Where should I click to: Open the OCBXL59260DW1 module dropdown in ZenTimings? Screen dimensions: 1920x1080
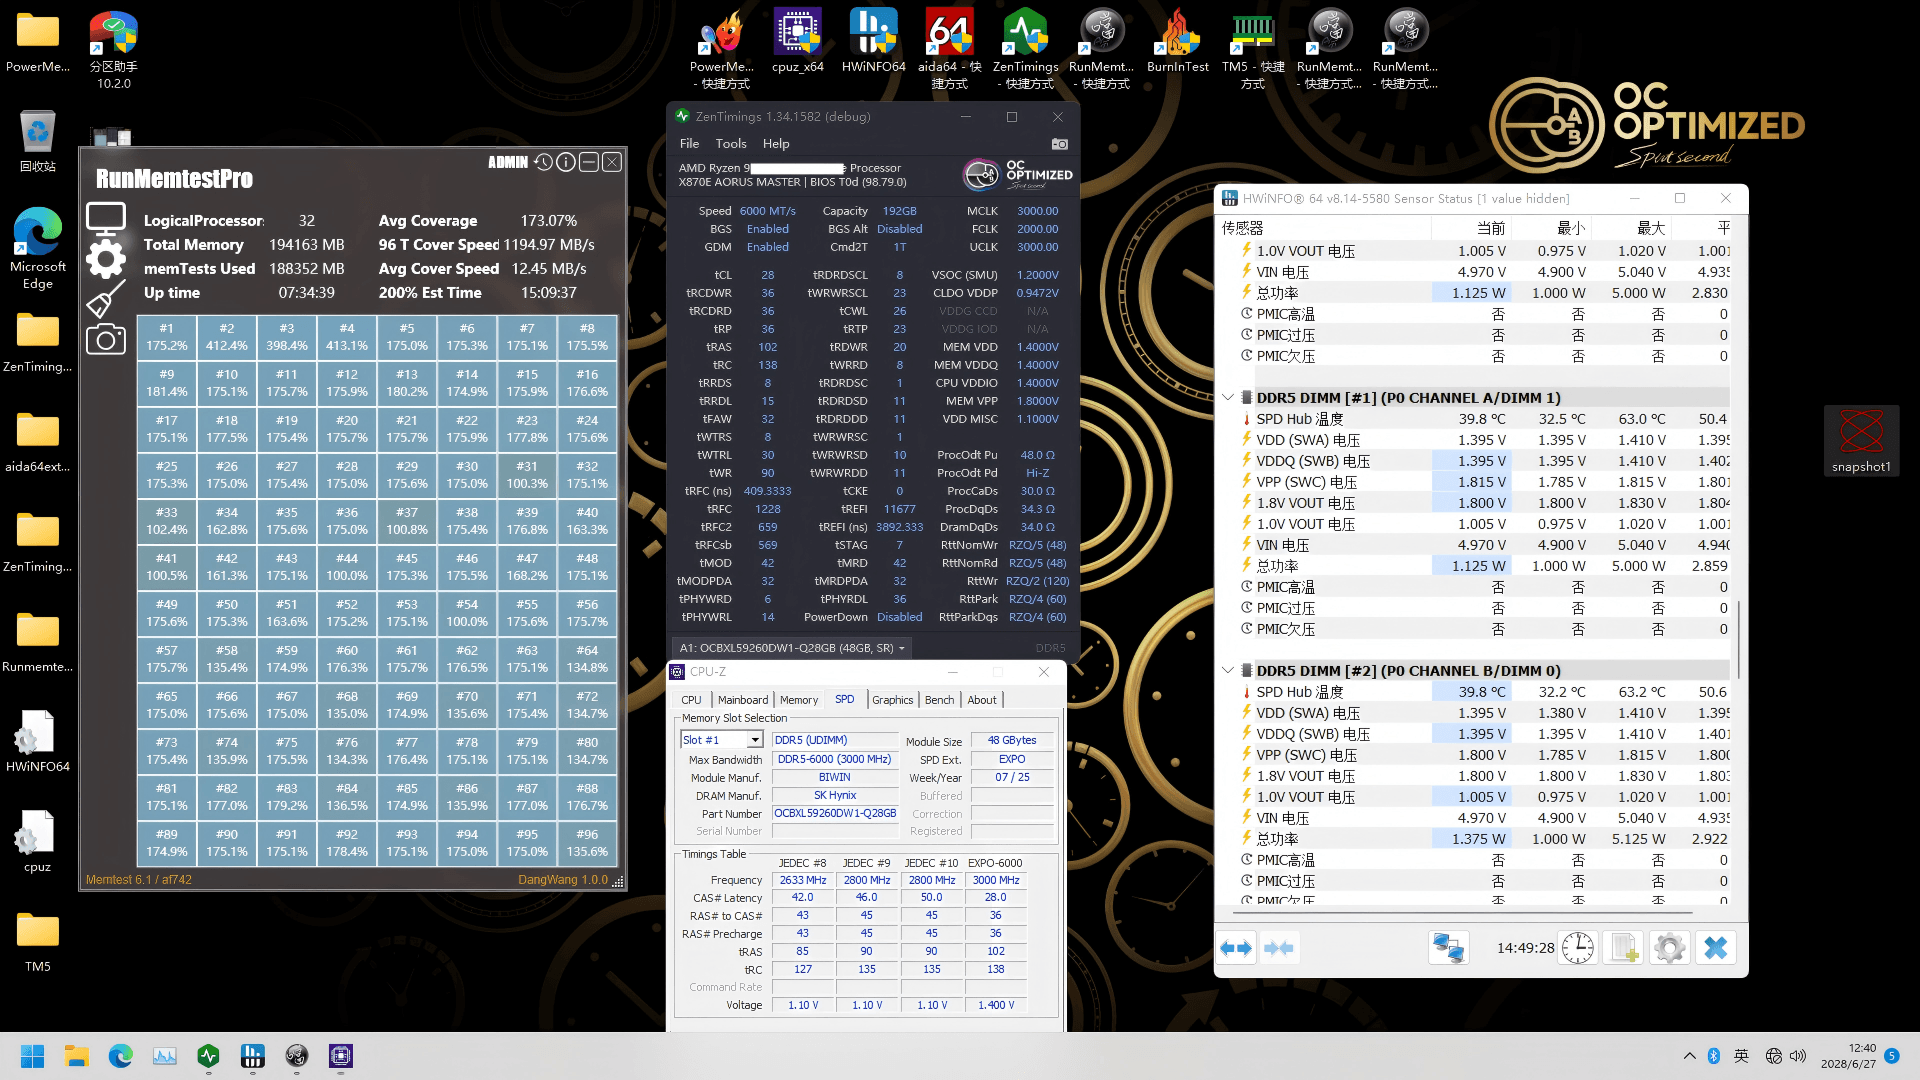click(900, 648)
